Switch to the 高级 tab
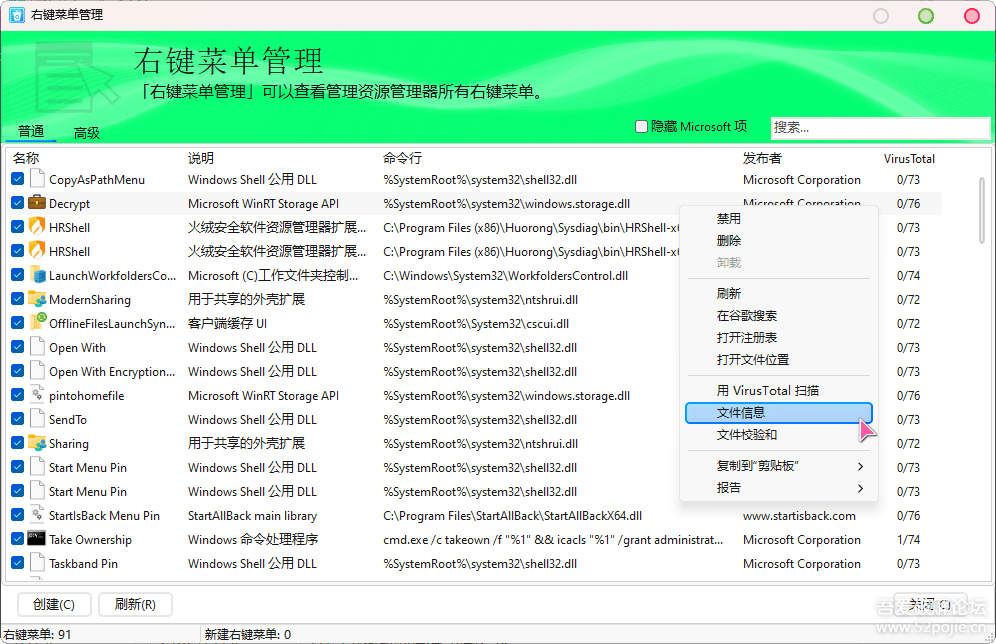This screenshot has width=996, height=644. pos(86,133)
